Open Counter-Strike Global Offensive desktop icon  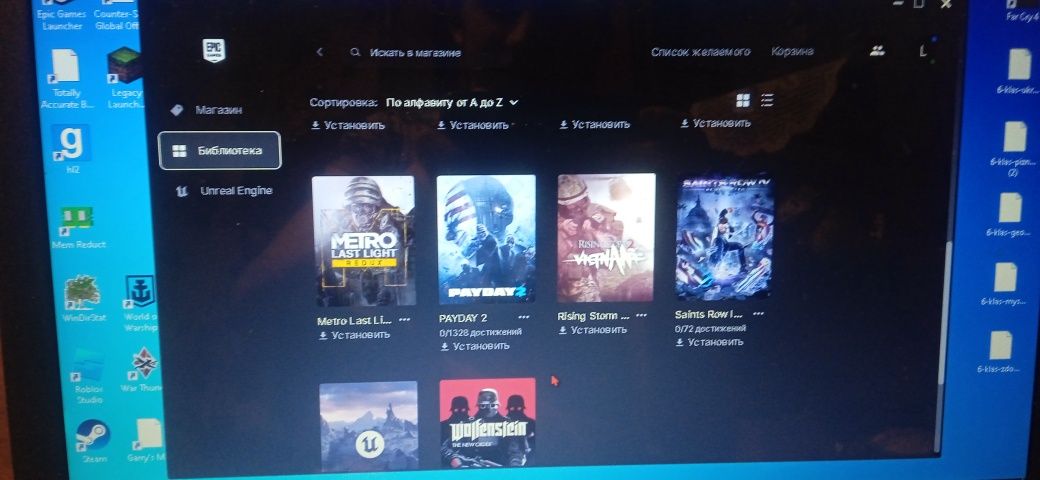116,16
